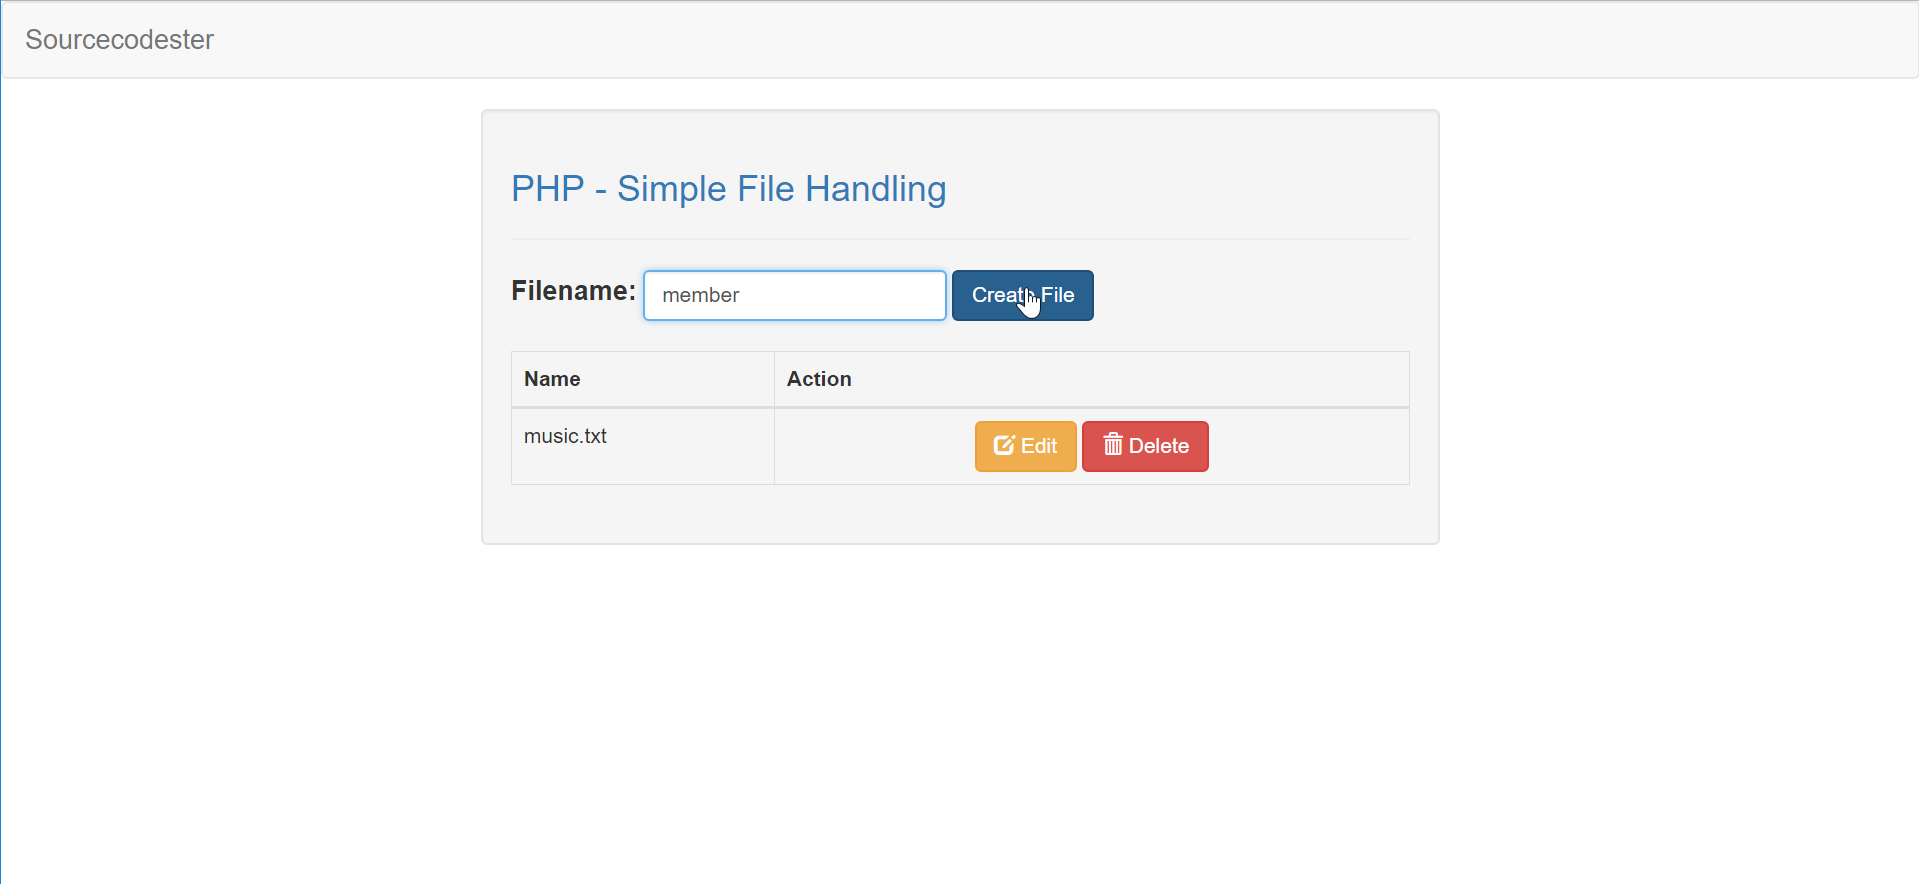Focus the Filename input field
This screenshot has height=884, width=1919.
[794, 295]
